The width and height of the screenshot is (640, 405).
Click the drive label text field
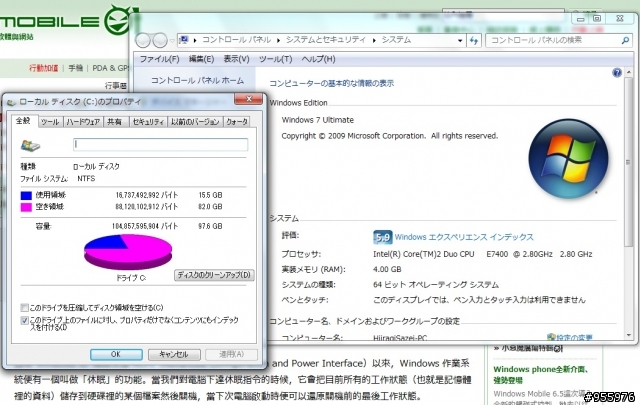click(x=160, y=145)
